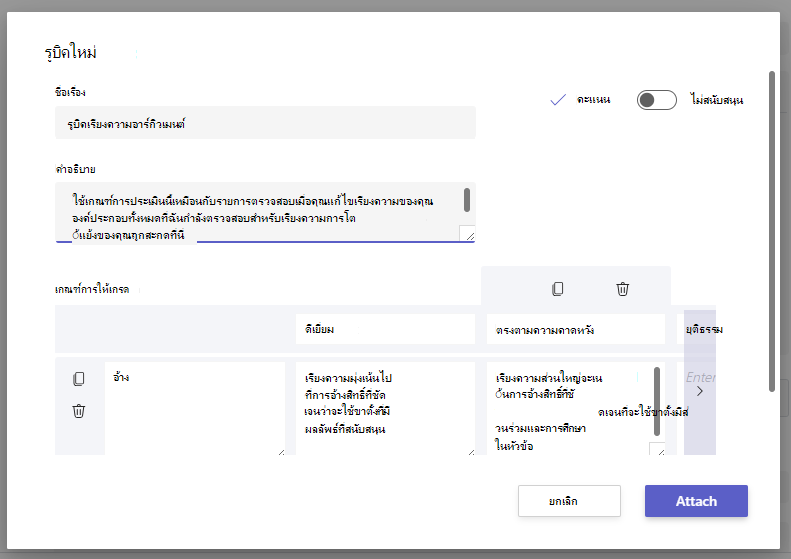The width and height of the screenshot is (791, 559).
Task: Click the ไม่สนับสนุน label next to toggle
Action: tap(716, 100)
